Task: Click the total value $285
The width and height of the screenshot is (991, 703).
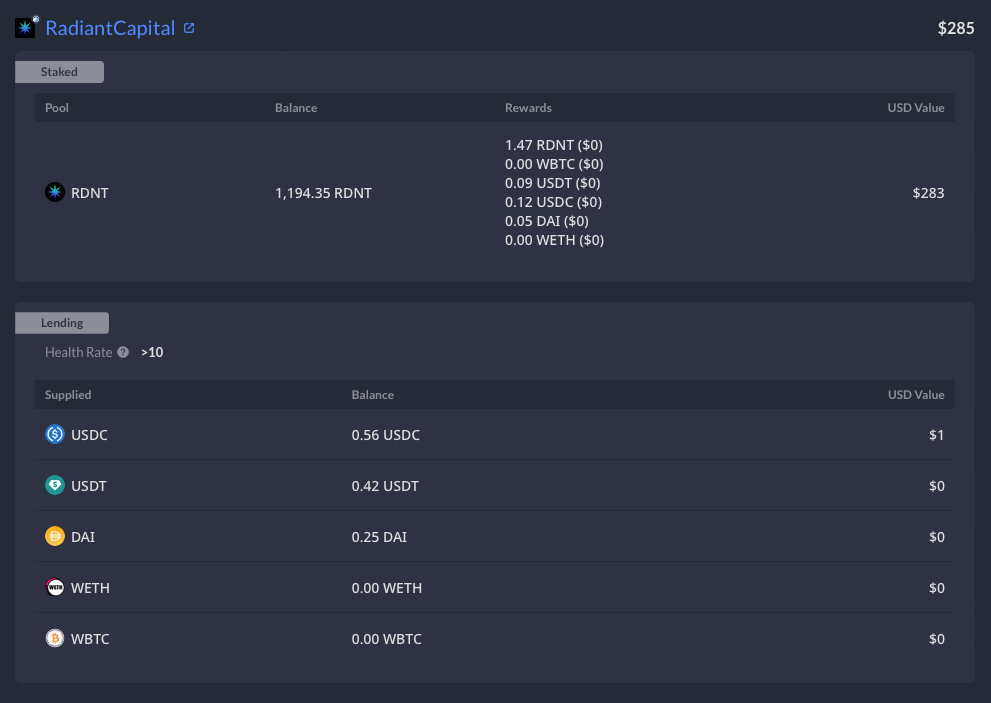Action: [956, 28]
